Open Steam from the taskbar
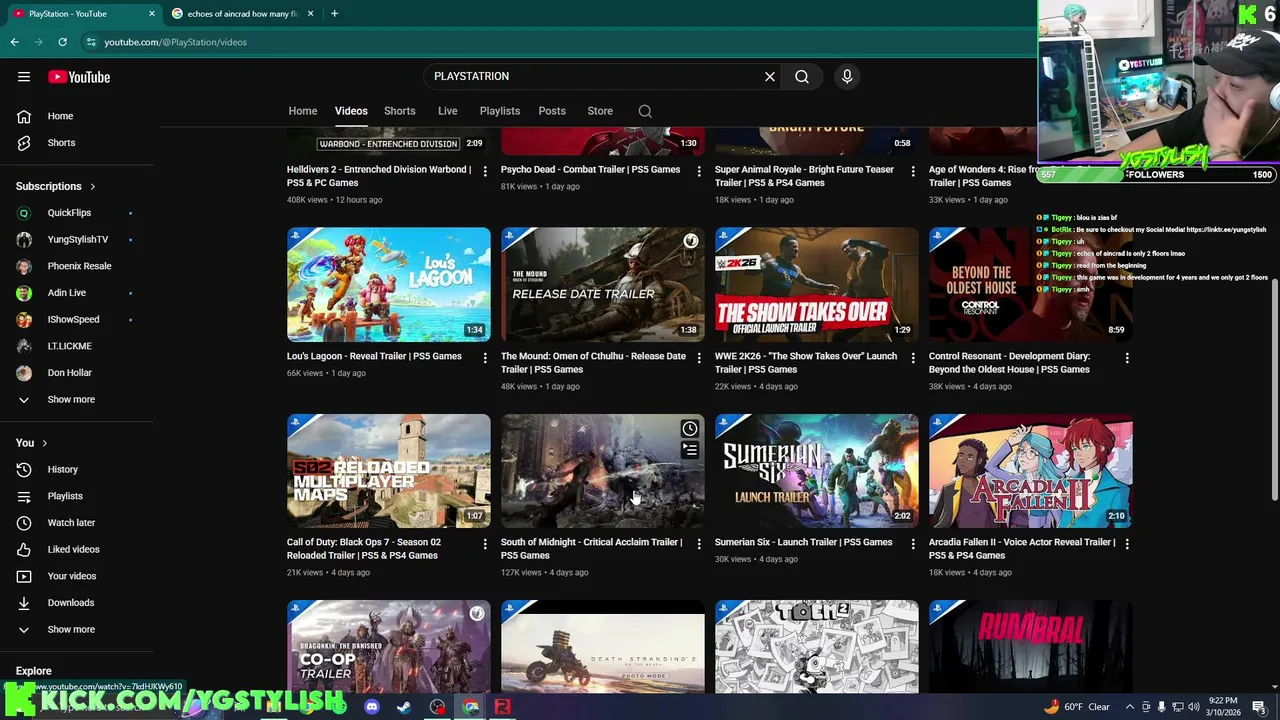The width and height of the screenshot is (1280, 720). coord(404,707)
